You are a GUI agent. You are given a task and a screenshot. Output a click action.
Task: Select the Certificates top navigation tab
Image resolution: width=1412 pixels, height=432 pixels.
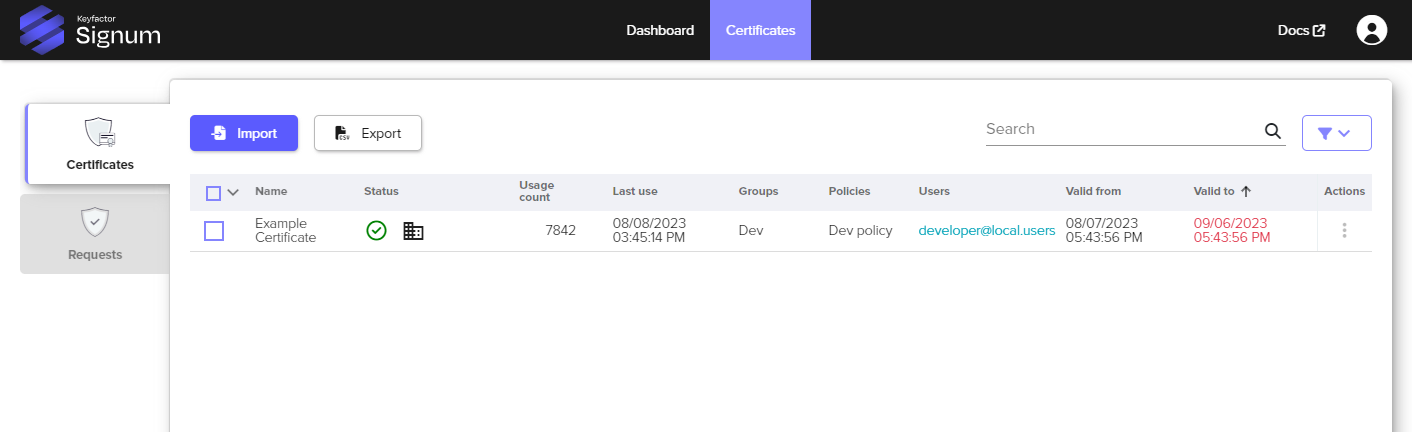click(x=760, y=30)
